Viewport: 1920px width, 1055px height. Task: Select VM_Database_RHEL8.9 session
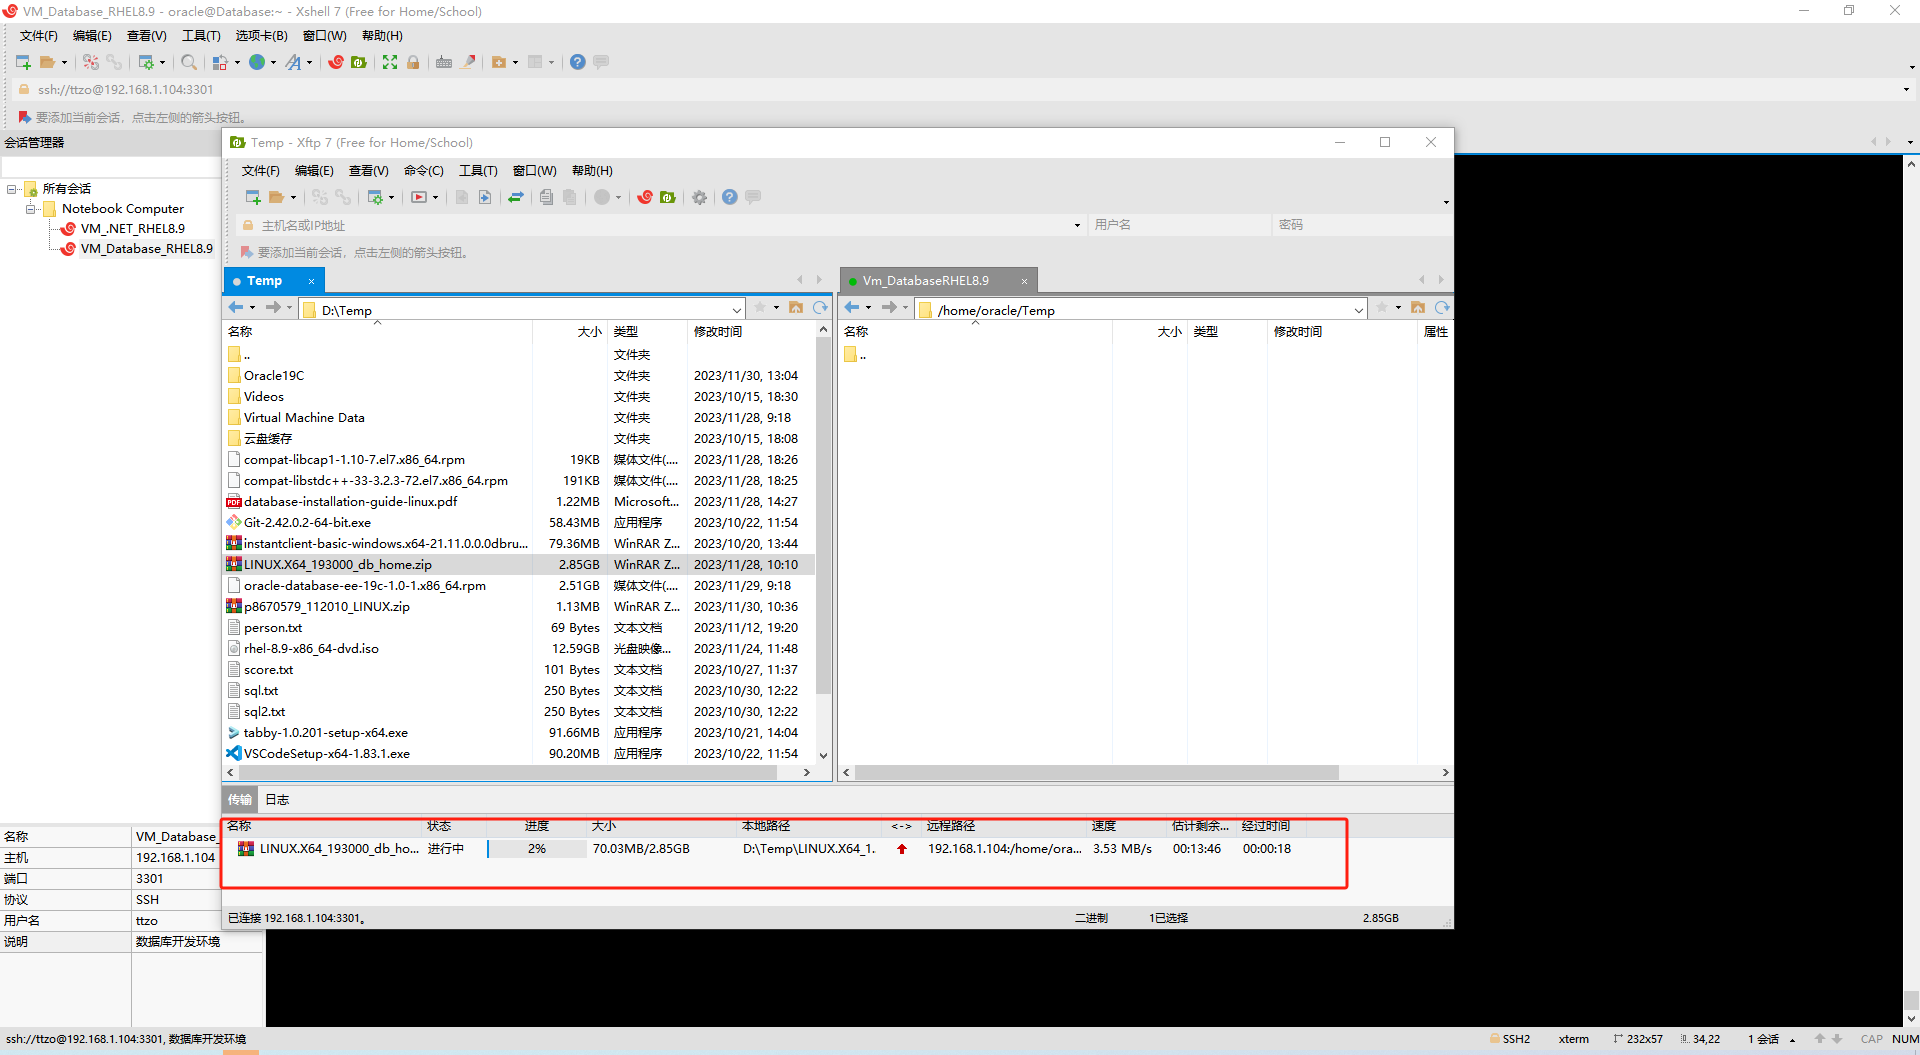coord(146,249)
